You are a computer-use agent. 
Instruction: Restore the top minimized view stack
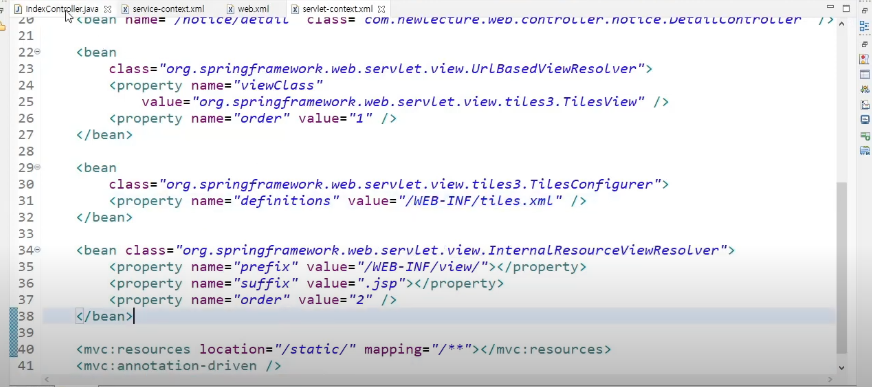coord(865,10)
